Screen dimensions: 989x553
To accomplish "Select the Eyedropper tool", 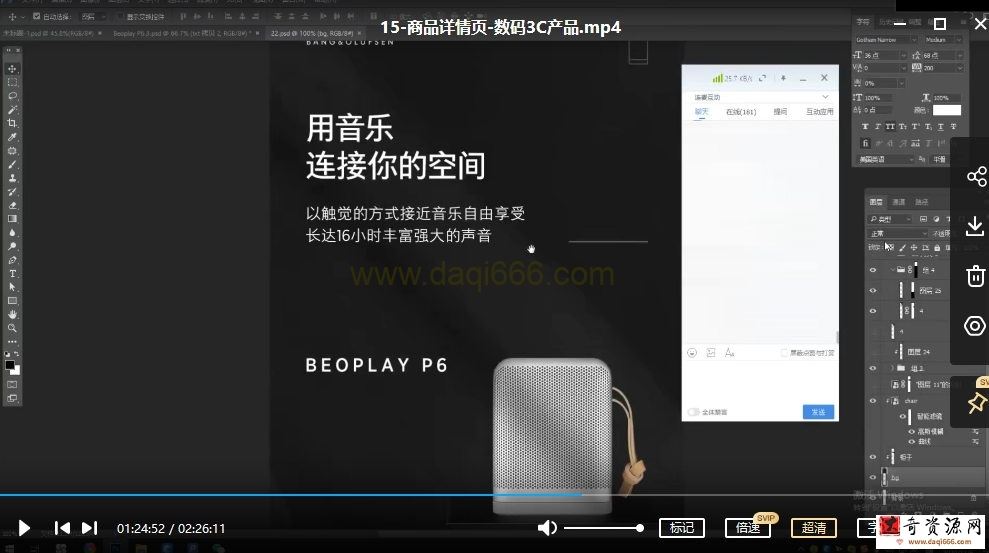I will coord(12,137).
